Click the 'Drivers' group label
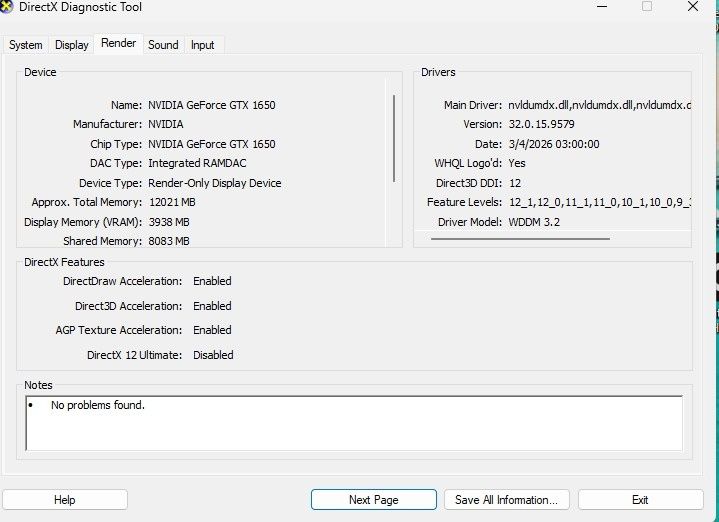 click(438, 72)
